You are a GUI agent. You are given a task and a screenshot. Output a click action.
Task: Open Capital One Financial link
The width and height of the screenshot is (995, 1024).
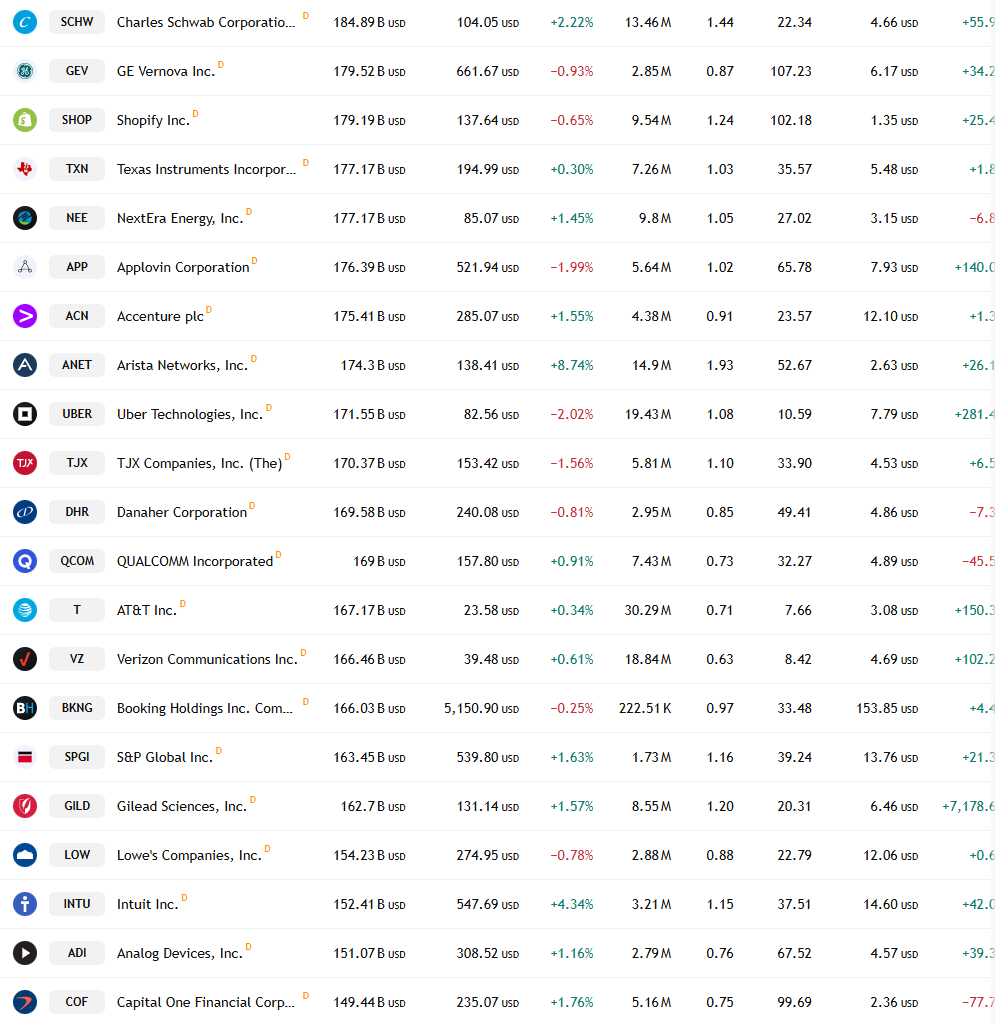pyautogui.click(x=206, y=1002)
